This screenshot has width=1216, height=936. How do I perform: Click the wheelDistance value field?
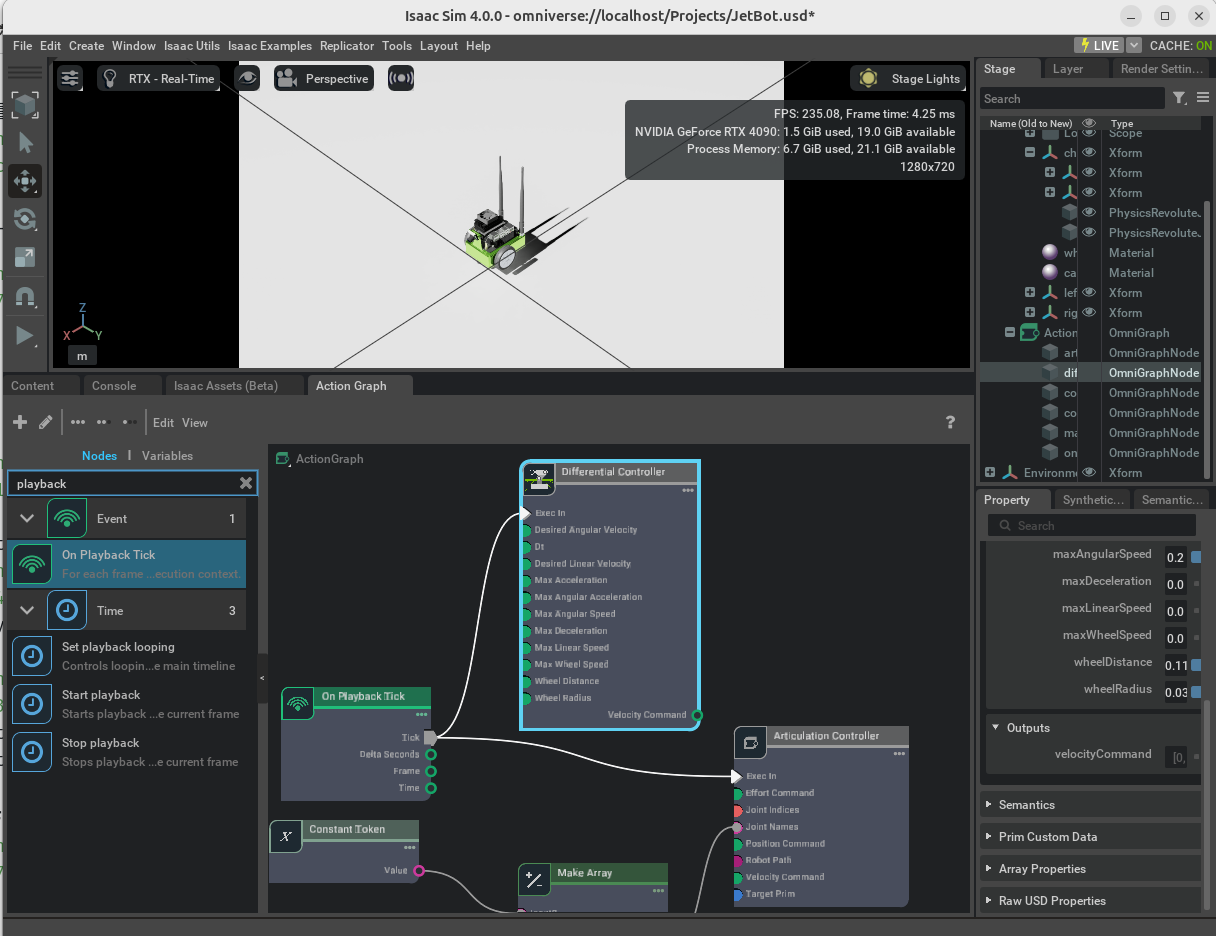coord(1176,665)
